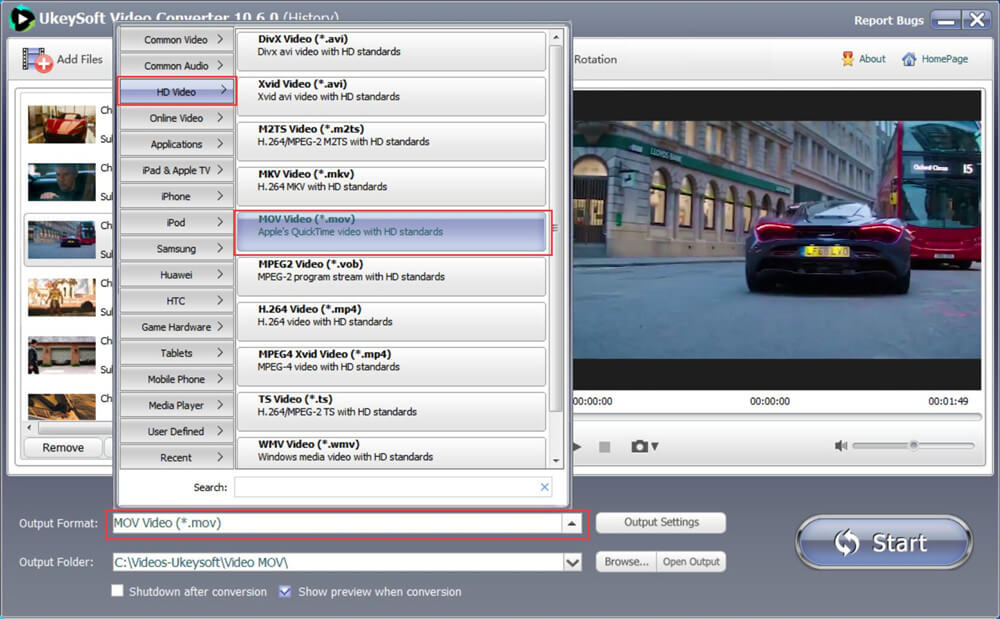The height and width of the screenshot is (619, 1000).
Task: Expand the Common Audio category
Action: tap(177, 66)
